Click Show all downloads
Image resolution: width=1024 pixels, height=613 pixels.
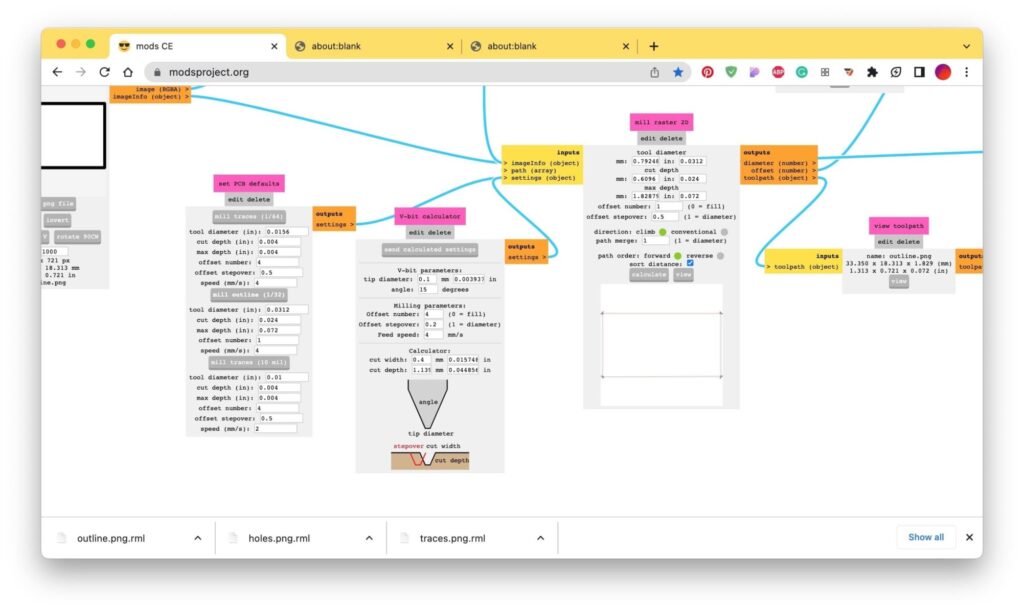pos(925,537)
